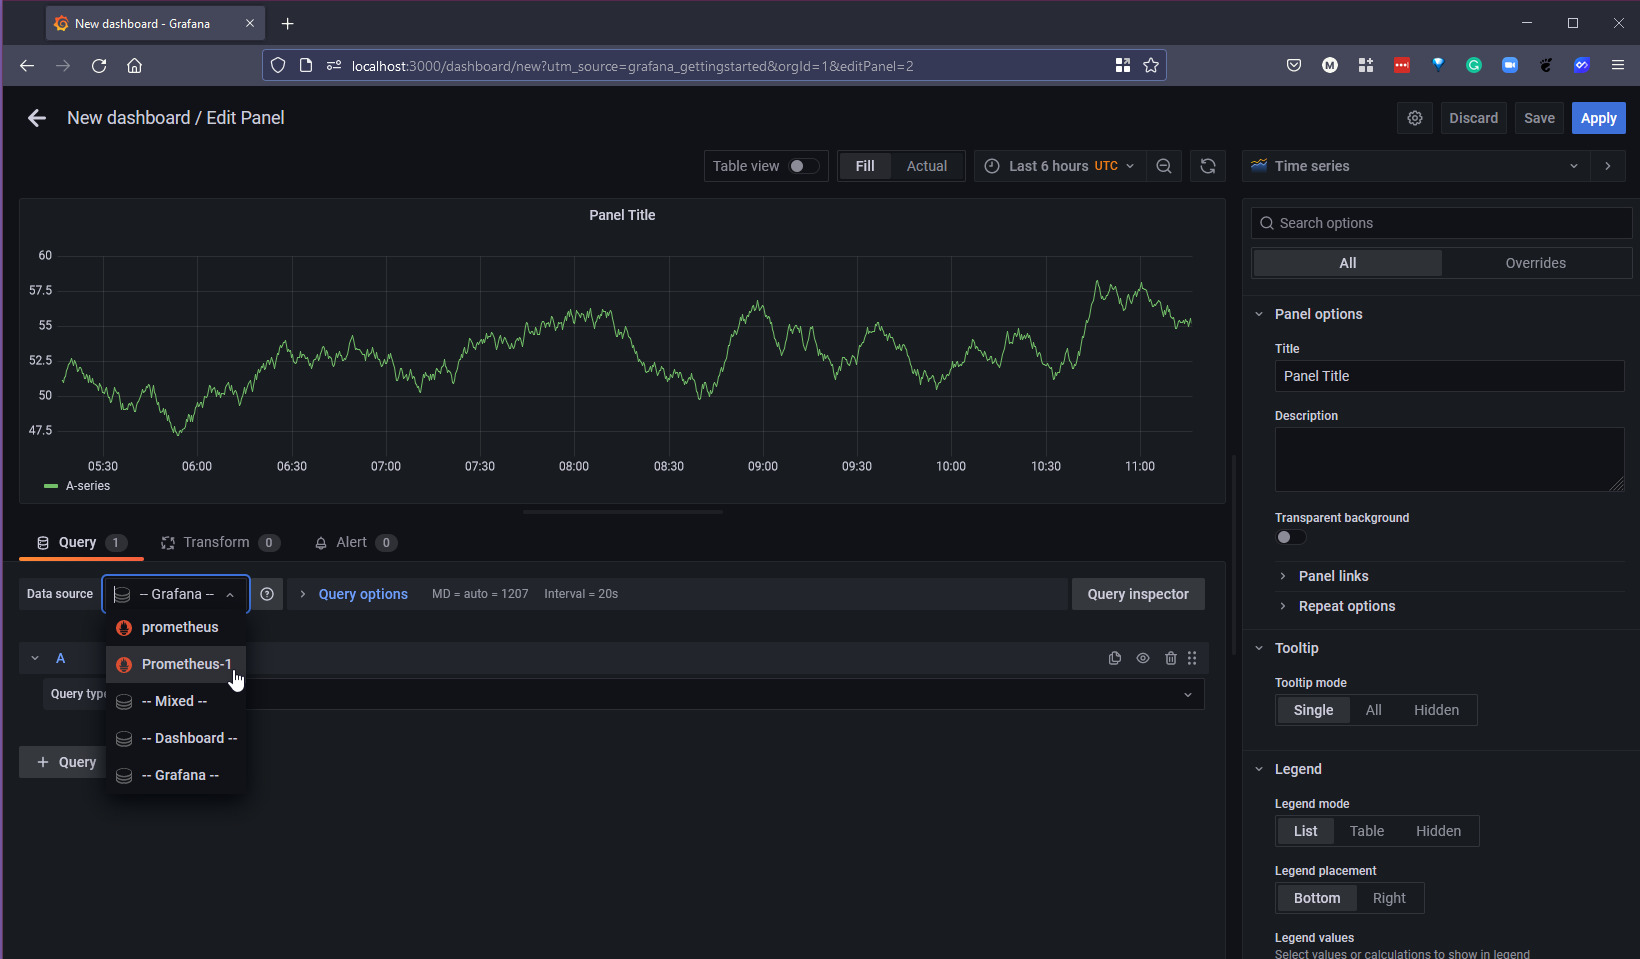Click the drag handle on query A

1192,658
